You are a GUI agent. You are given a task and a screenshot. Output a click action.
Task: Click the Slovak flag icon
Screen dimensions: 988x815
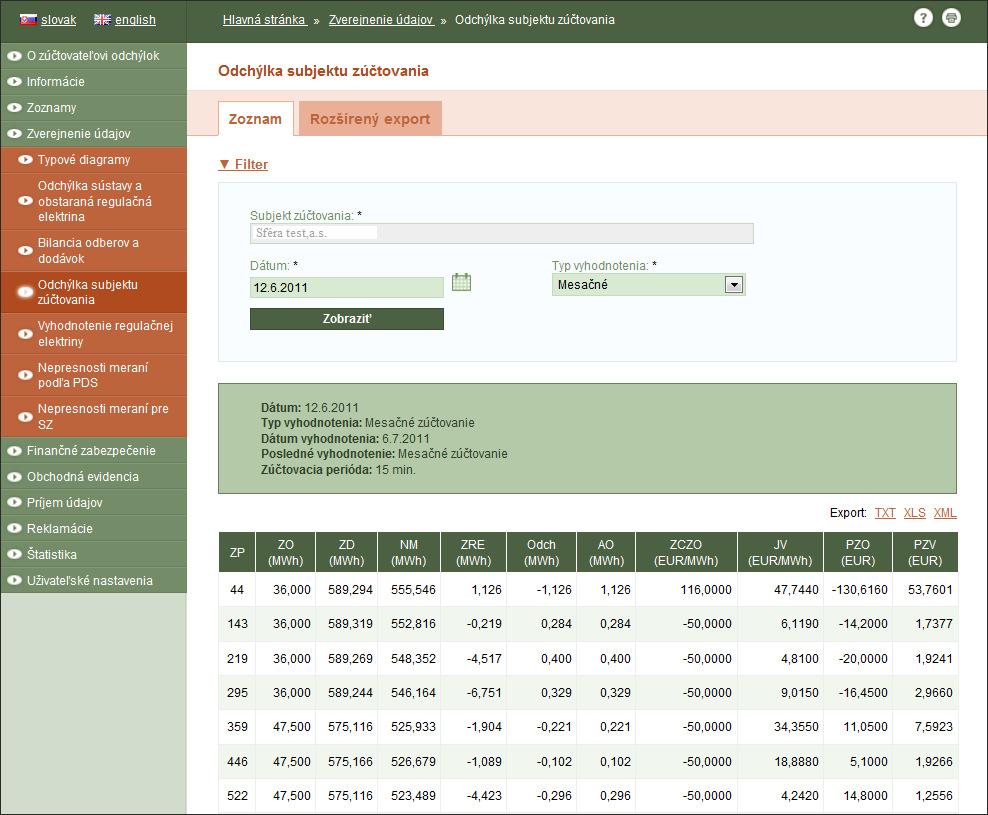[28, 20]
